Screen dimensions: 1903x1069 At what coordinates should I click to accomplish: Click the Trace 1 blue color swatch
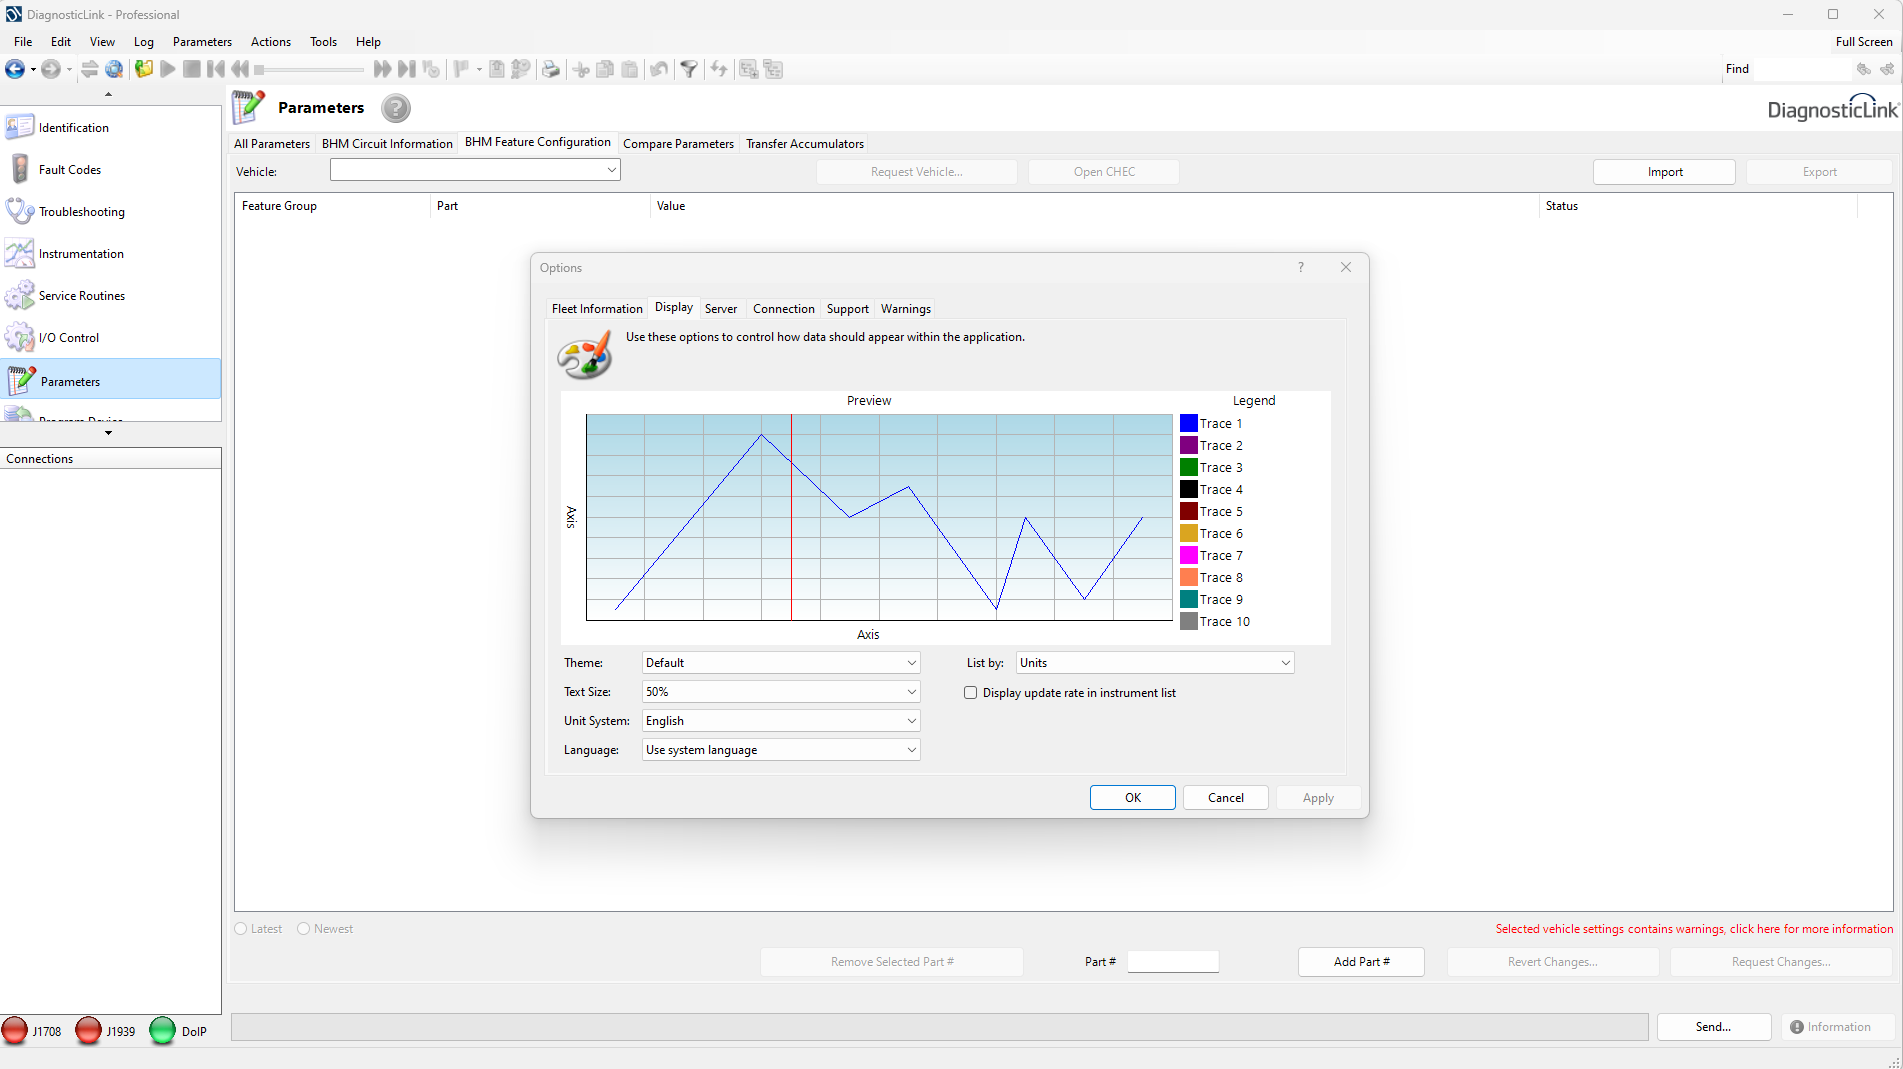[x=1189, y=424]
